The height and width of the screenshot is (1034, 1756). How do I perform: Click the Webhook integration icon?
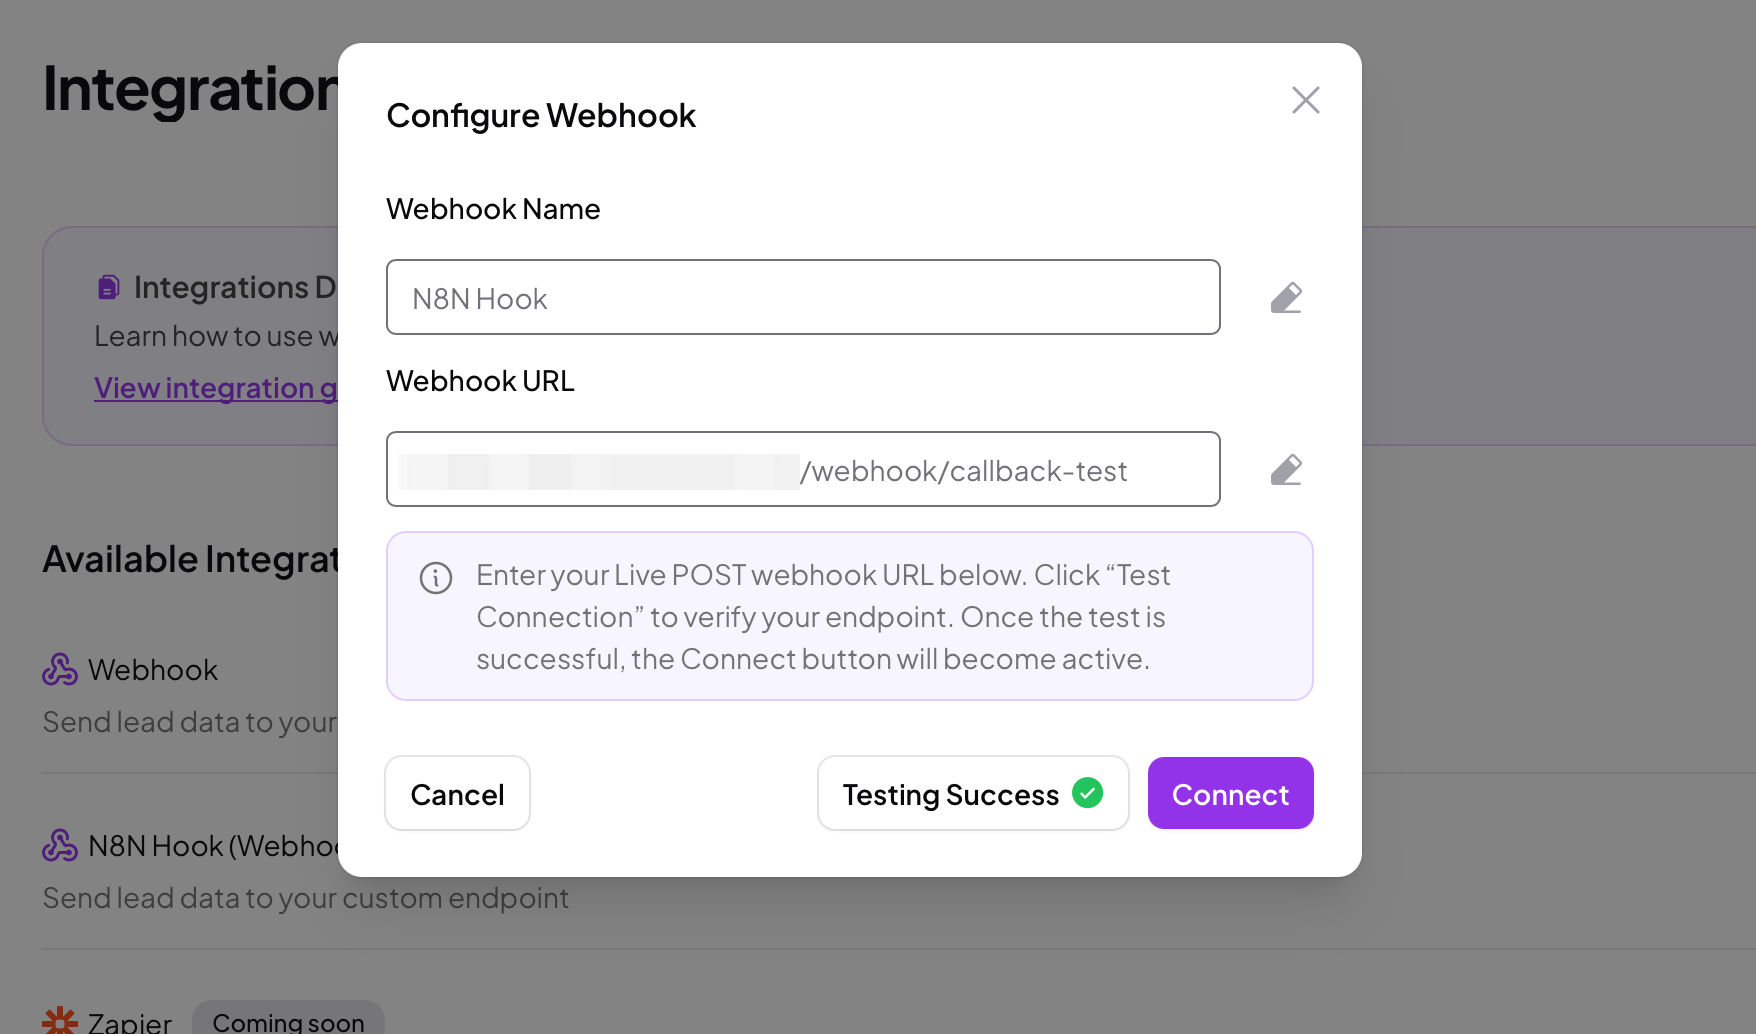[x=60, y=670]
